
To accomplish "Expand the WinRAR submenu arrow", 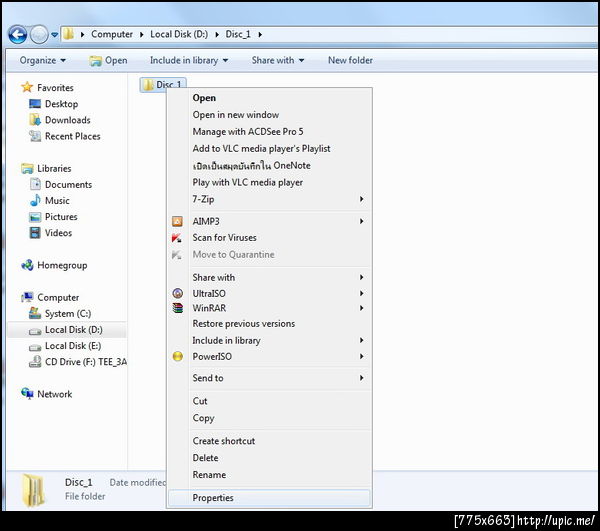I will pyautogui.click(x=361, y=308).
